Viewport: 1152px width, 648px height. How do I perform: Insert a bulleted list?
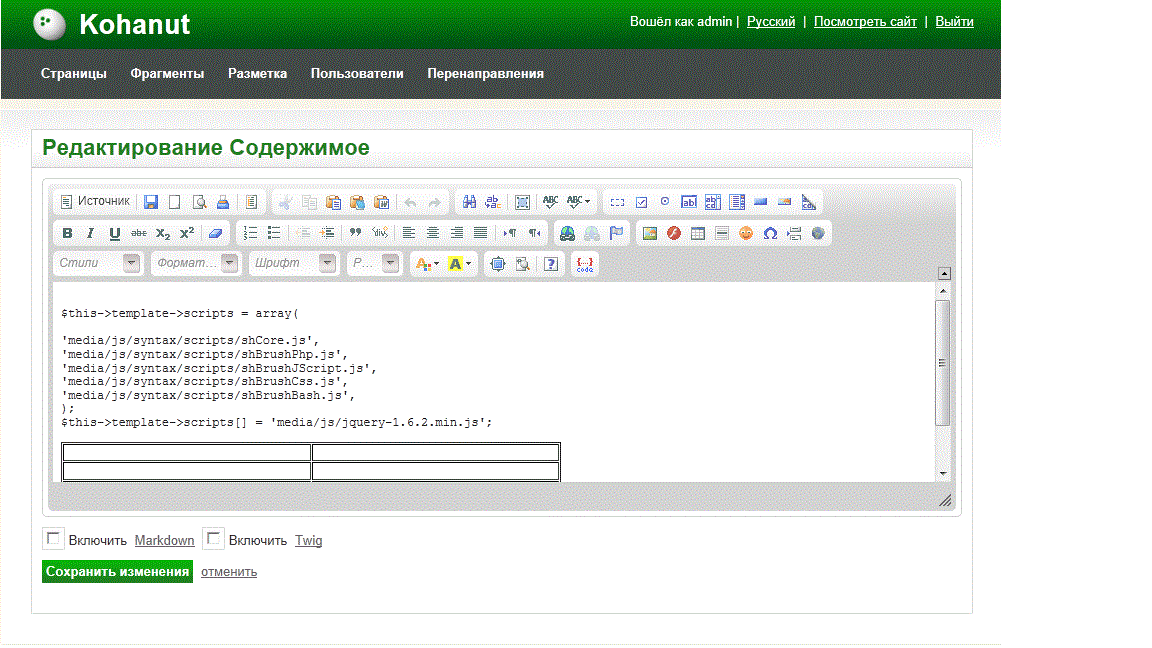click(x=274, y=233)
